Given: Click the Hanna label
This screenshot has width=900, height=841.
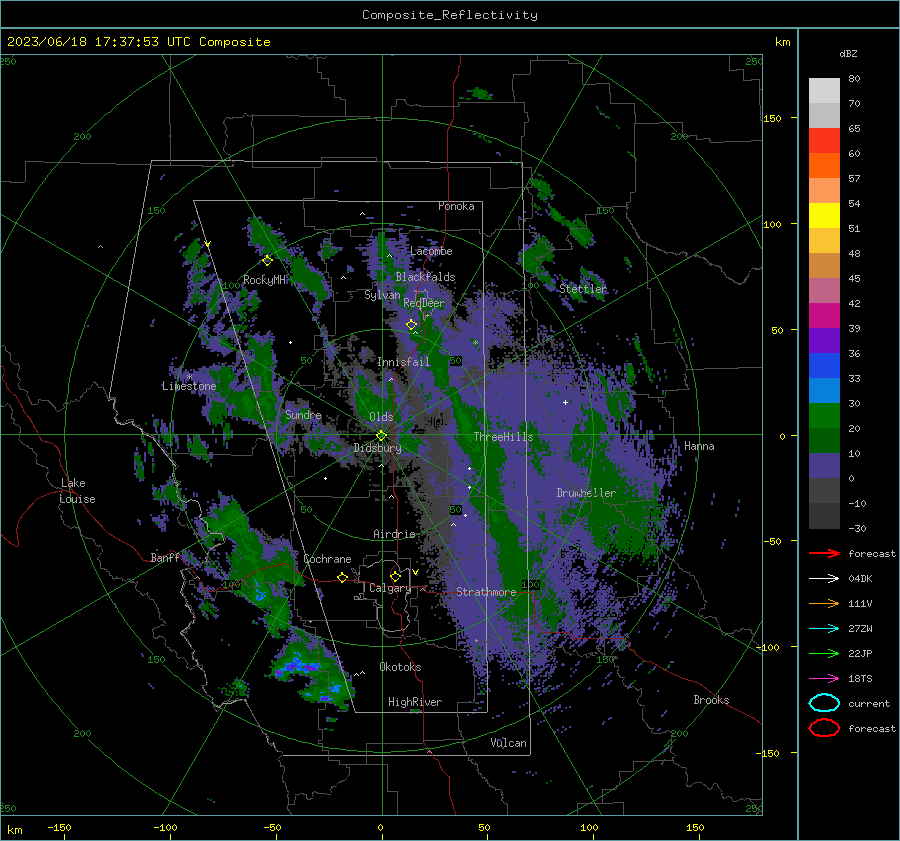Looking at the screenshot, I should (x=699, y=446).
